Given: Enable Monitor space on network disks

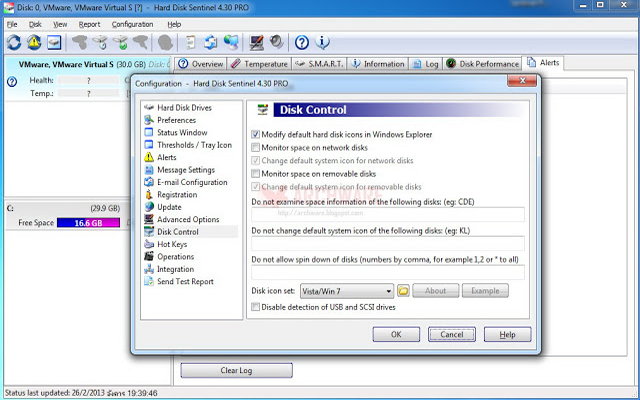Looking at the screenshot, I should coord(256,147).
